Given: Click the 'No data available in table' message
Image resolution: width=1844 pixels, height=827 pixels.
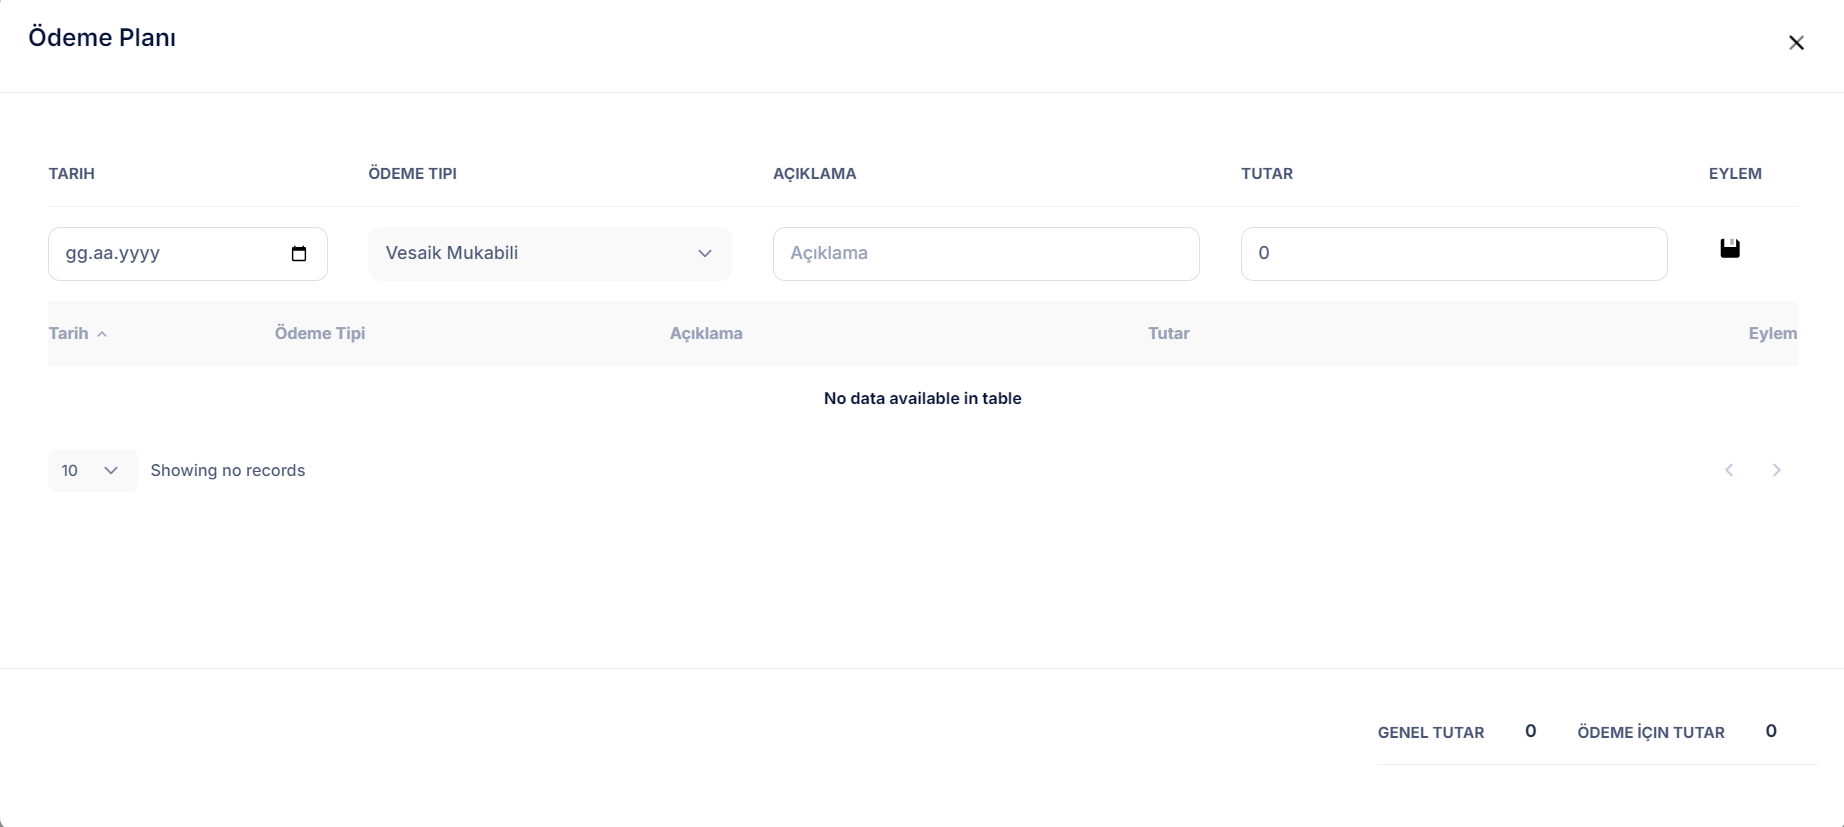Looking at the screenshot, I should pyautogui.click(x=922, y=399).
